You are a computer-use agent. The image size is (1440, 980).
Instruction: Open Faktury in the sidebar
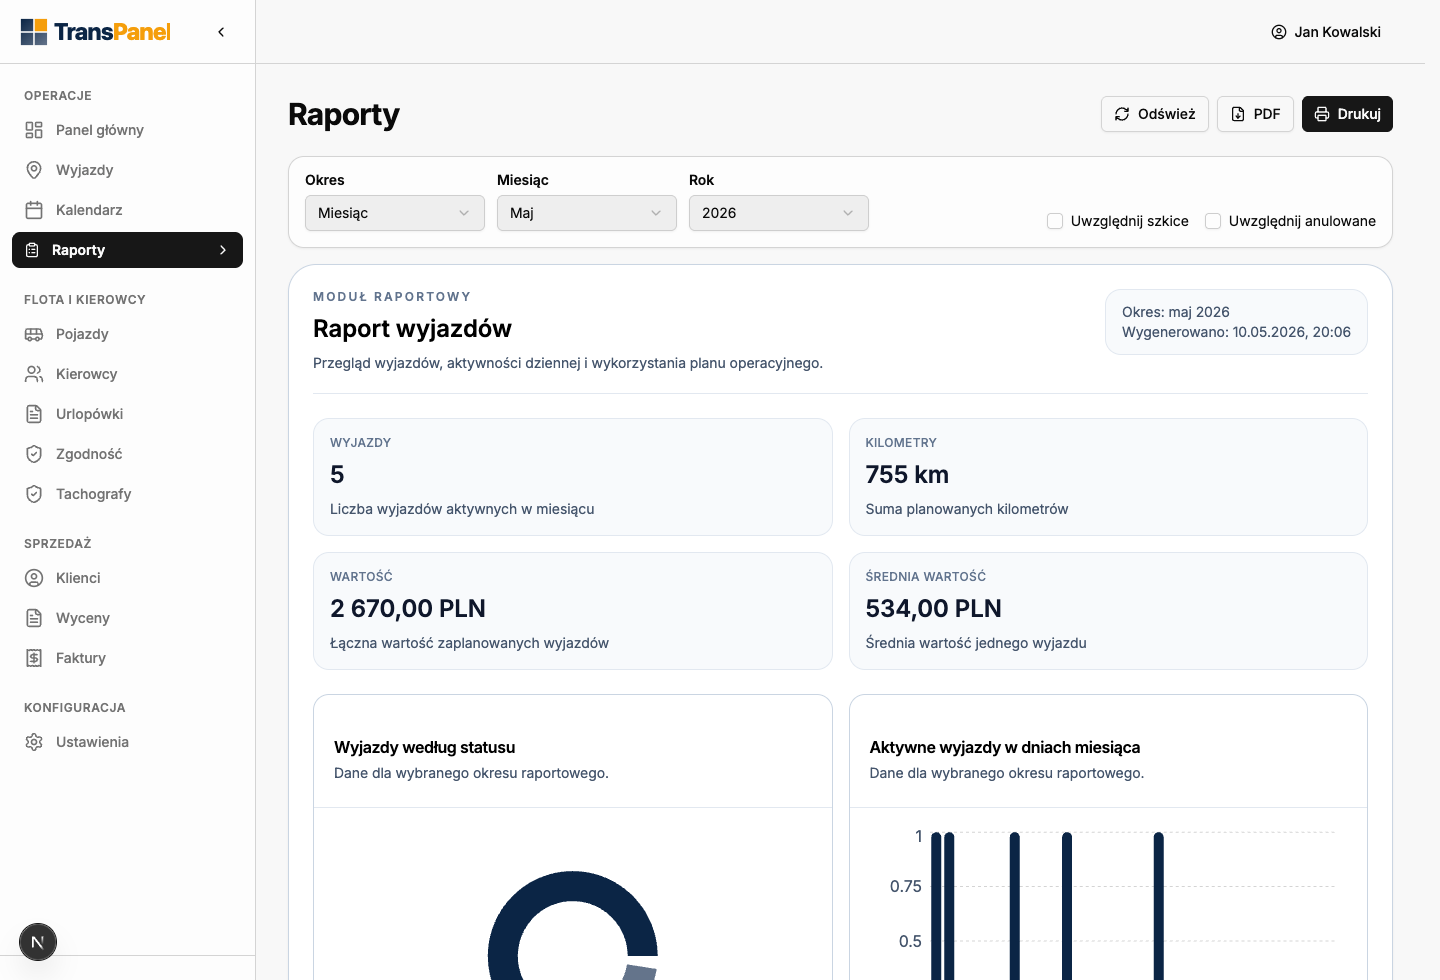[127, 658]
